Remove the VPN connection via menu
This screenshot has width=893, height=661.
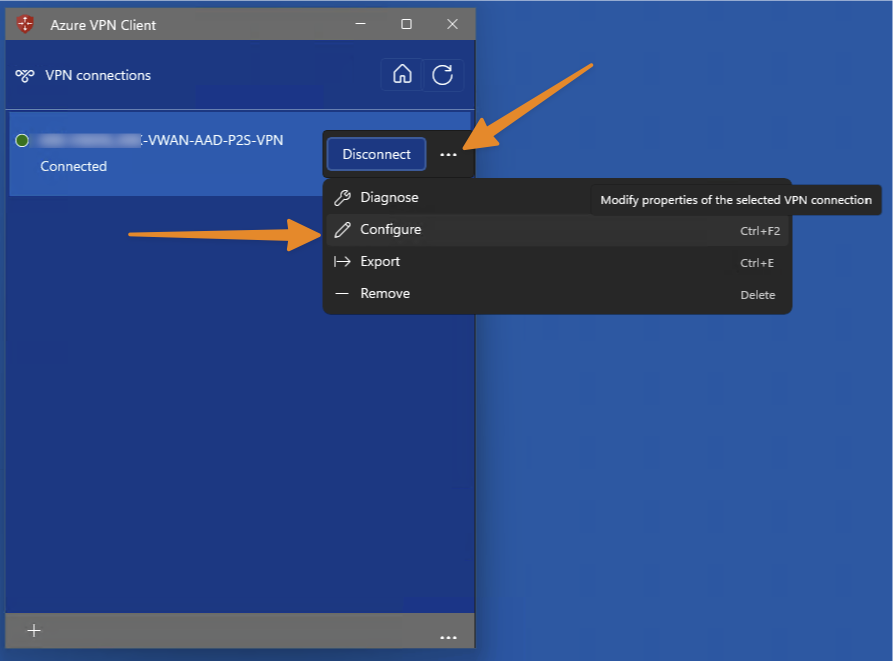pos(385,294)
